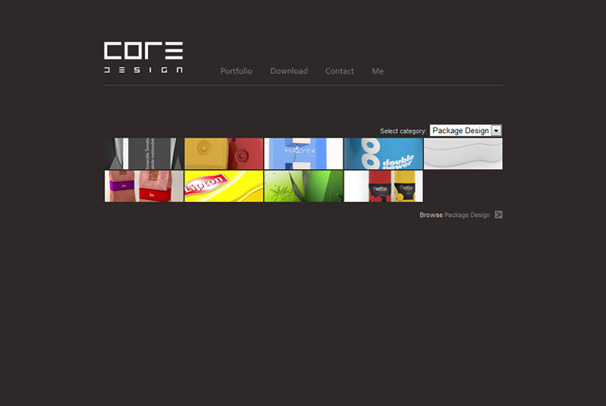The height and width of the screenshot is (406, 606).
Task: Open the Contact page link
Action: click(x=339, y=71)
